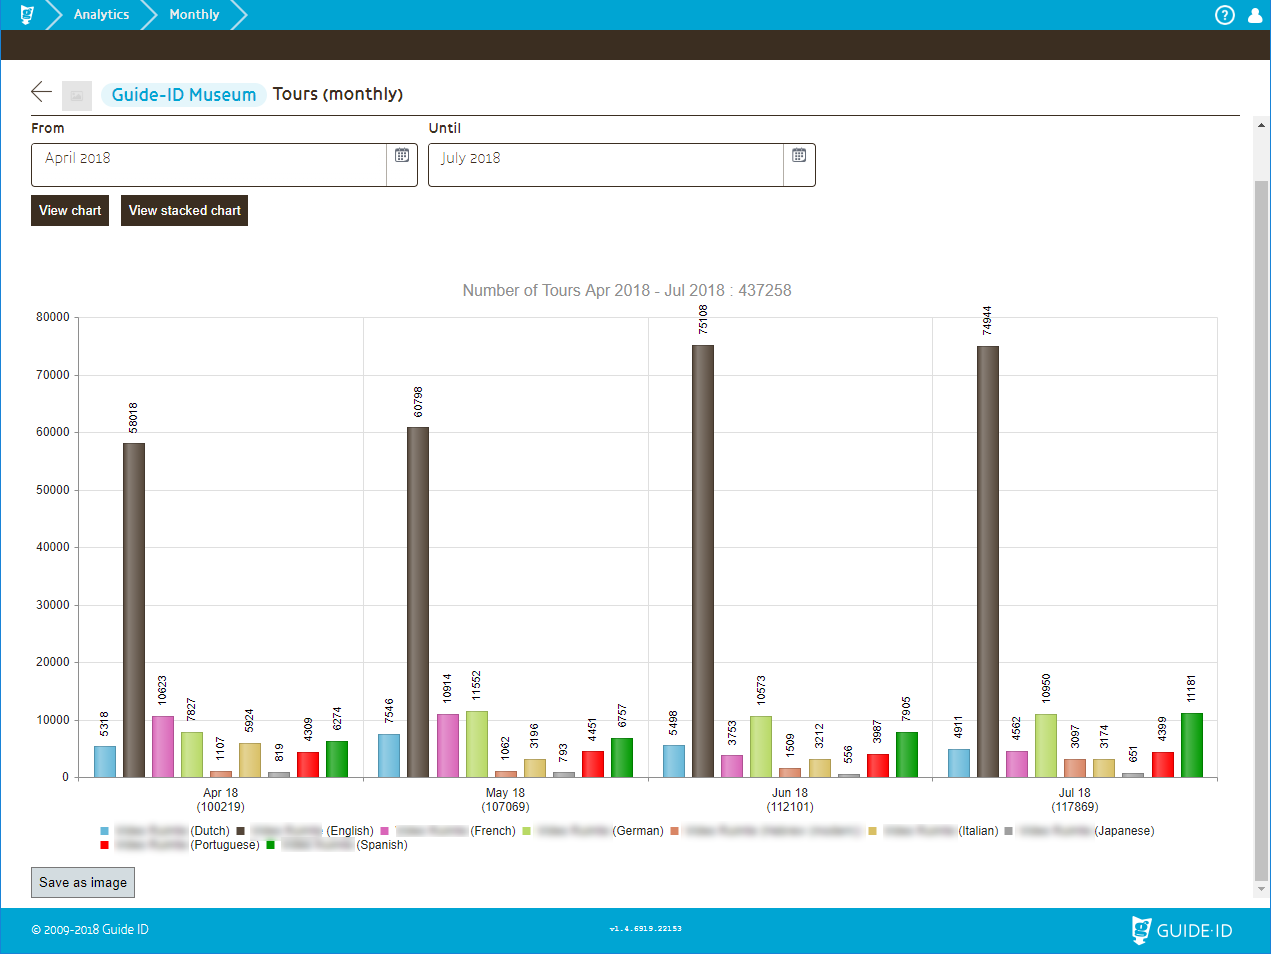Click the 'Apr 18 (100219)' axis label
The width and height of the screenshot is (1271, 954).
point(221,800)
